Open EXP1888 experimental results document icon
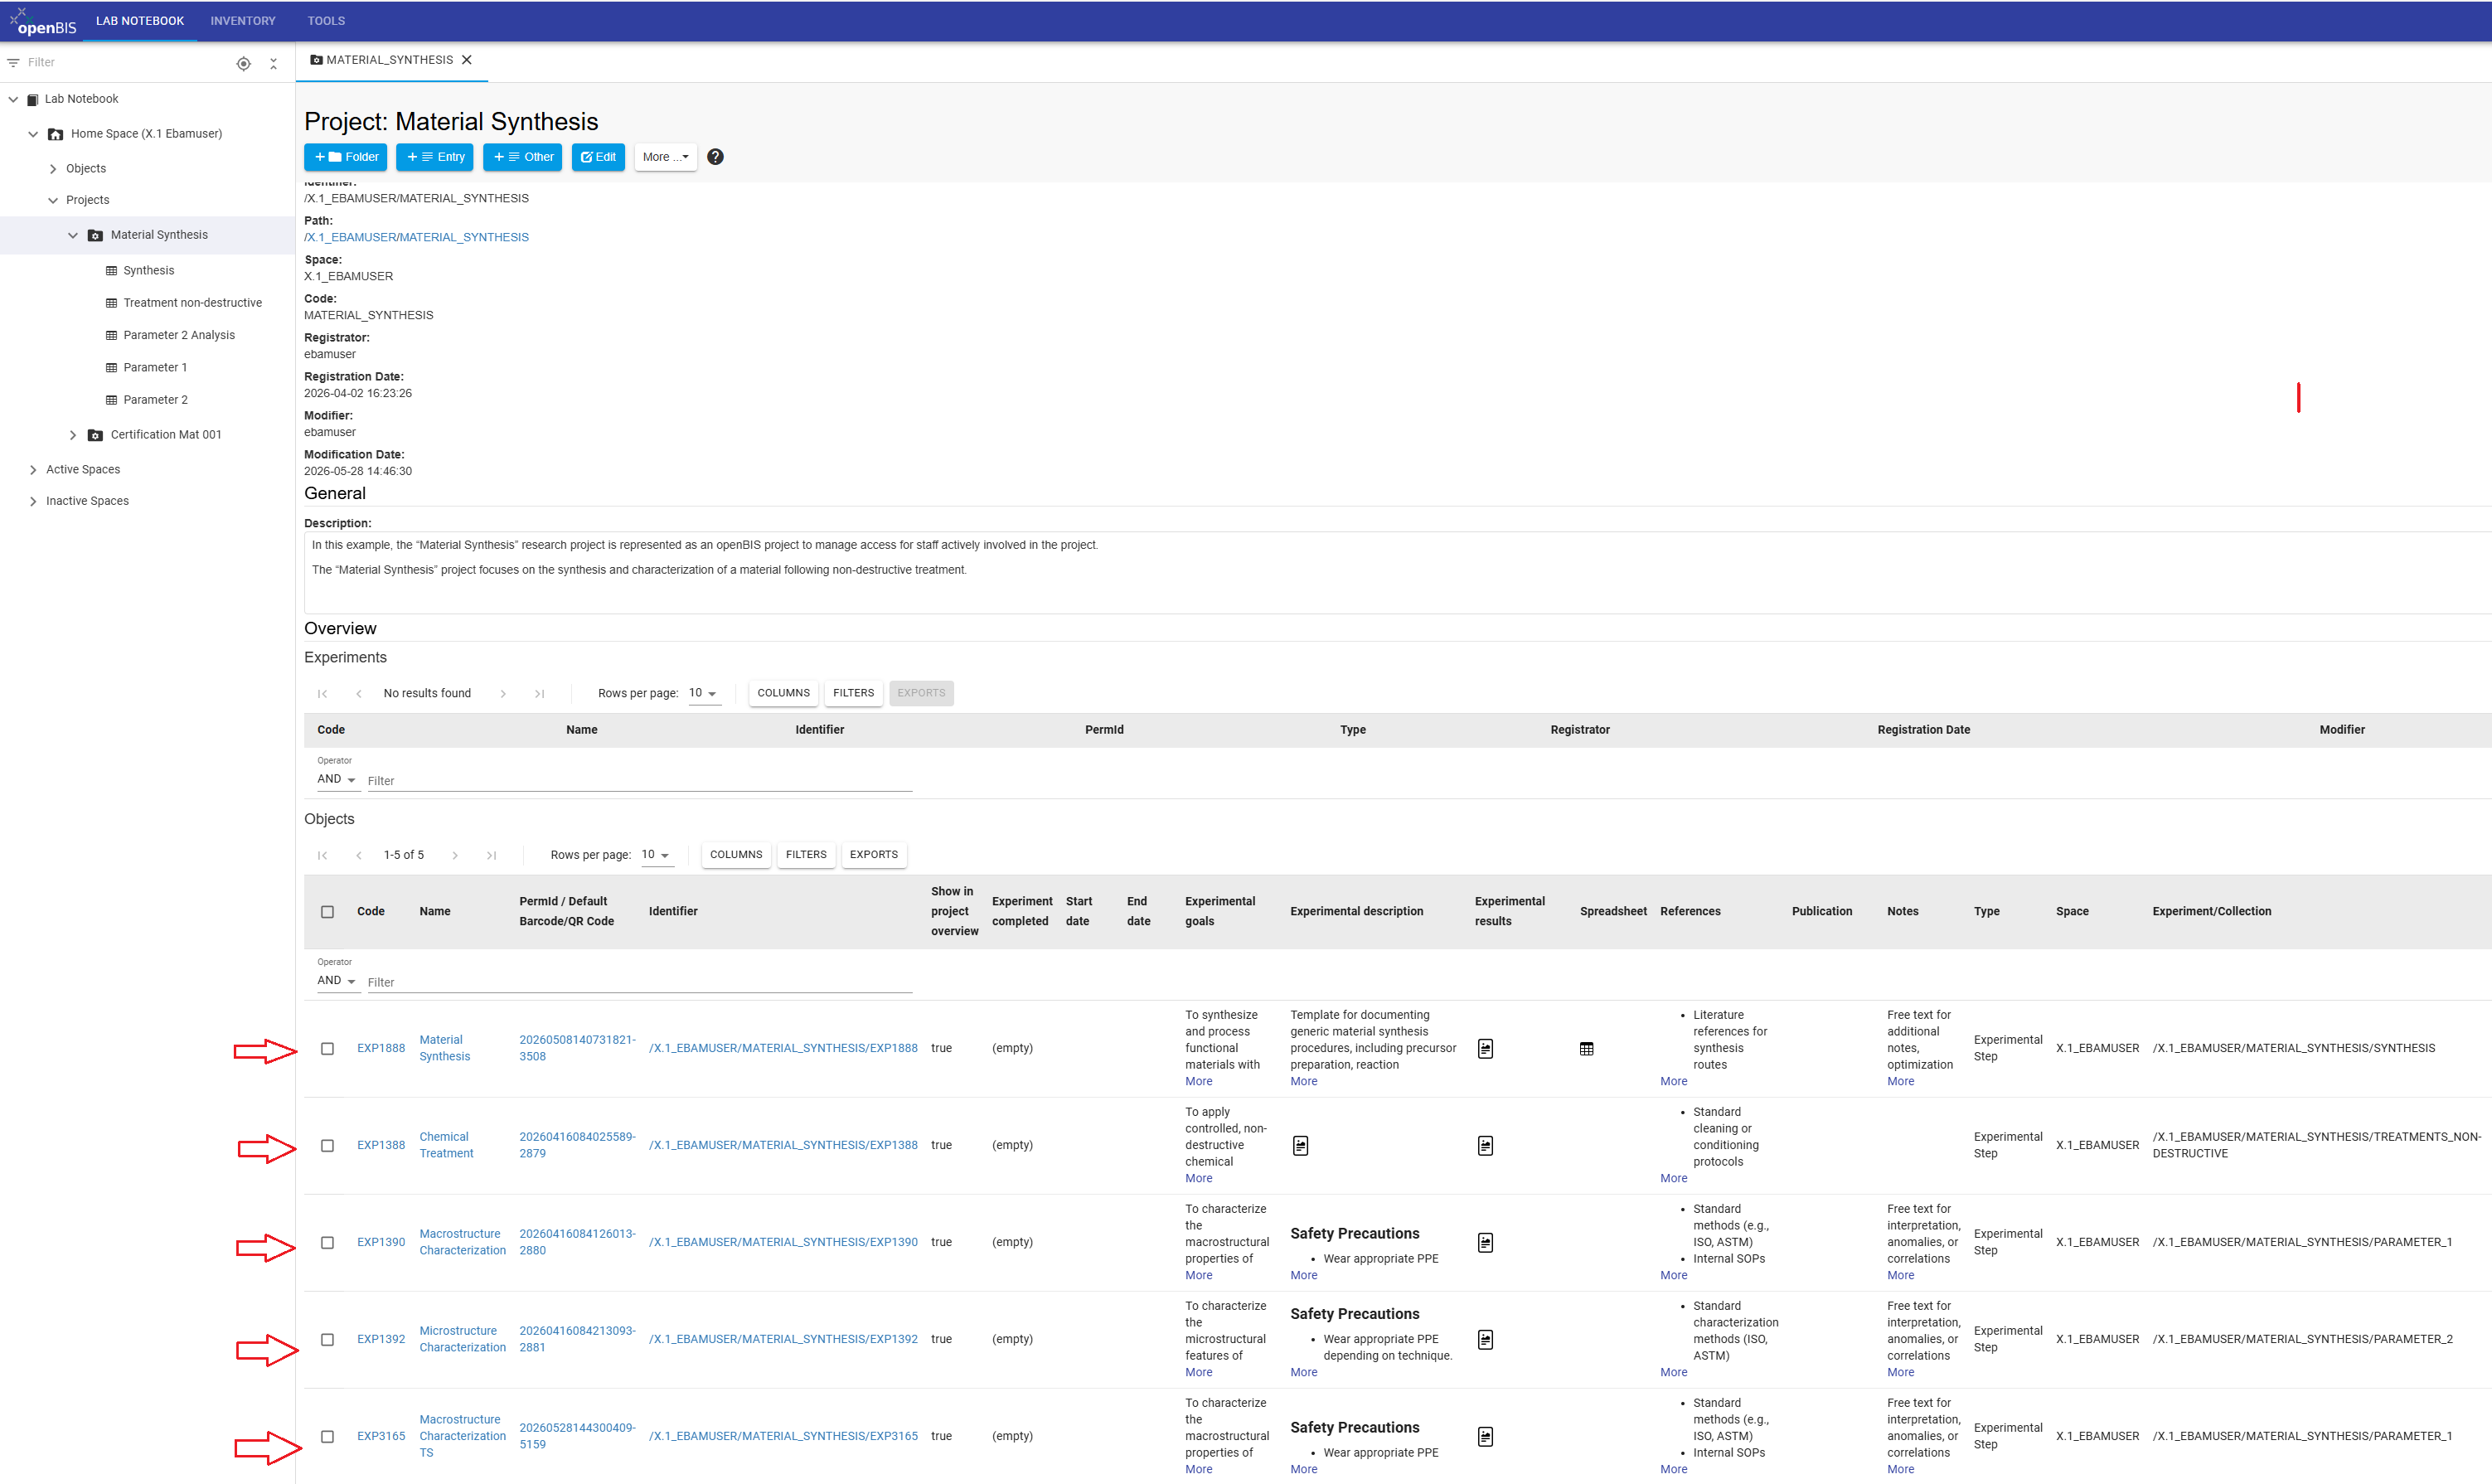 (x=1485, y=1049)
